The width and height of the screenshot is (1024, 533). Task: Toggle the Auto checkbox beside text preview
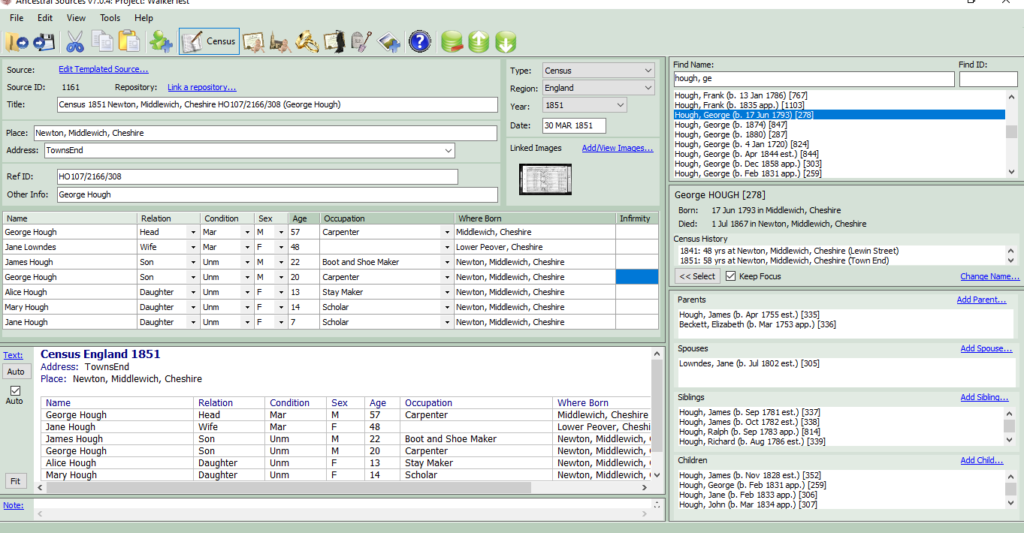pyautogui.click(x=15, y=391)
